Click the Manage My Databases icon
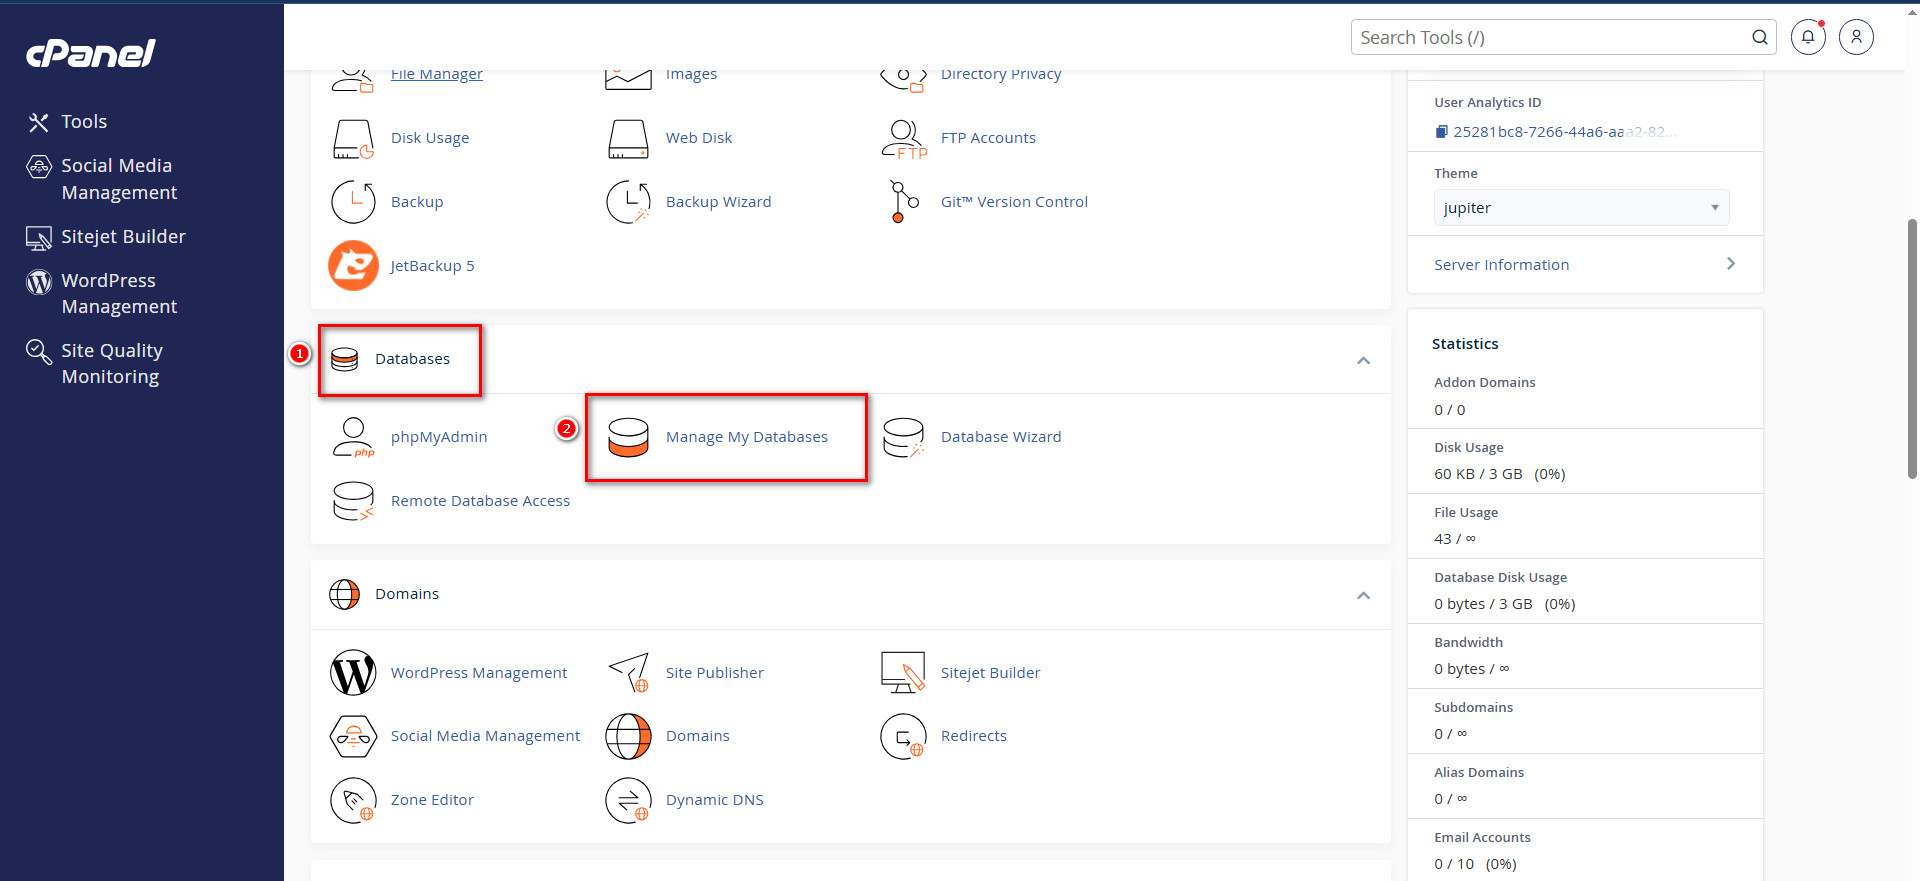 coord(628,438)
